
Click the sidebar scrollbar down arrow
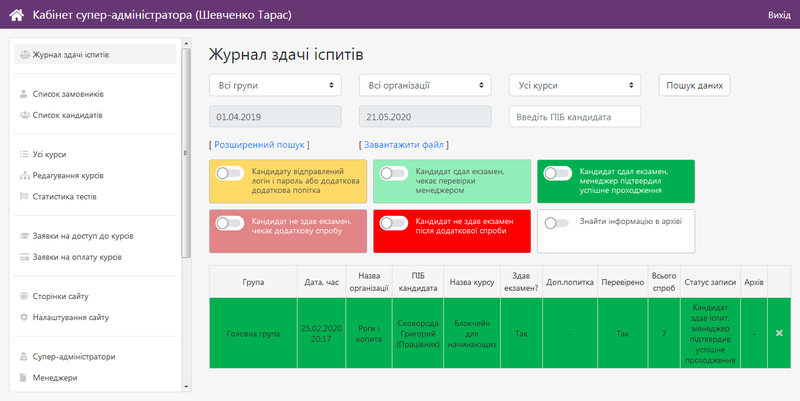point(186,387)
